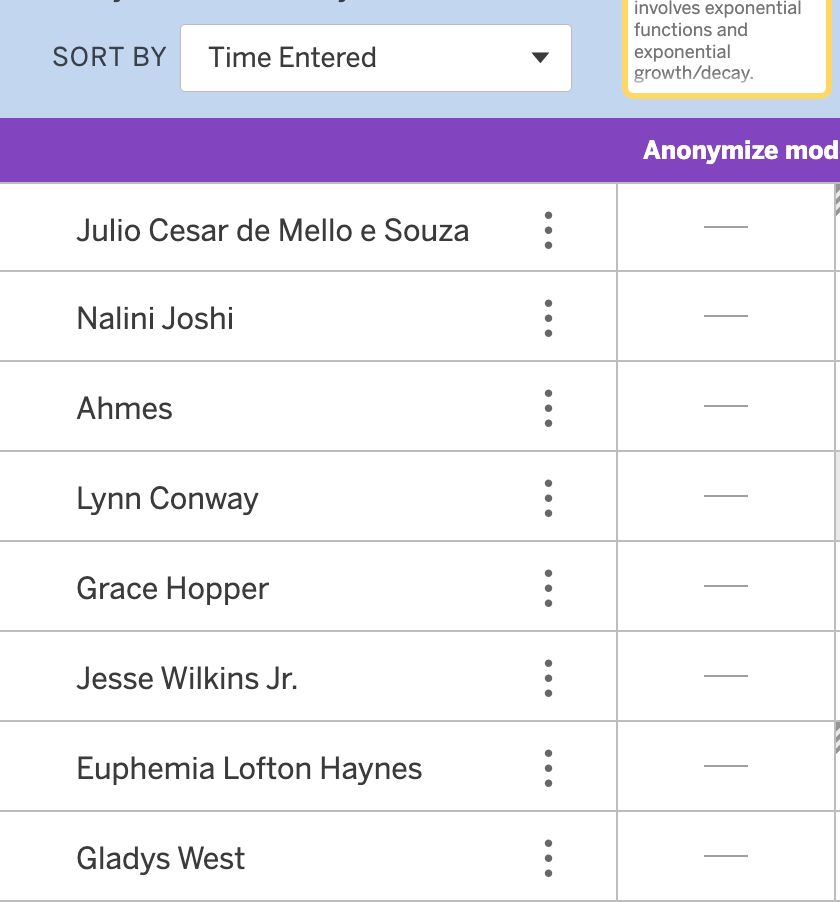Open Jesse Wilkins Jr. options menu

[x=548, y=678]
